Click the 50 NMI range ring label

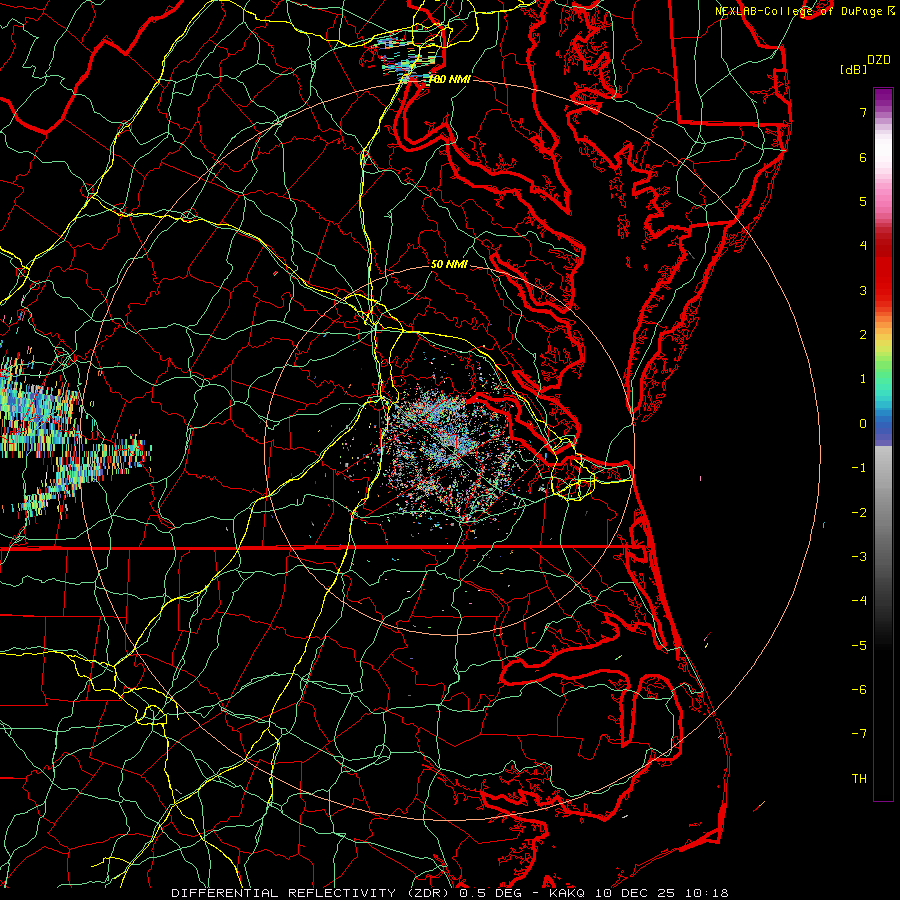point(449,265)
